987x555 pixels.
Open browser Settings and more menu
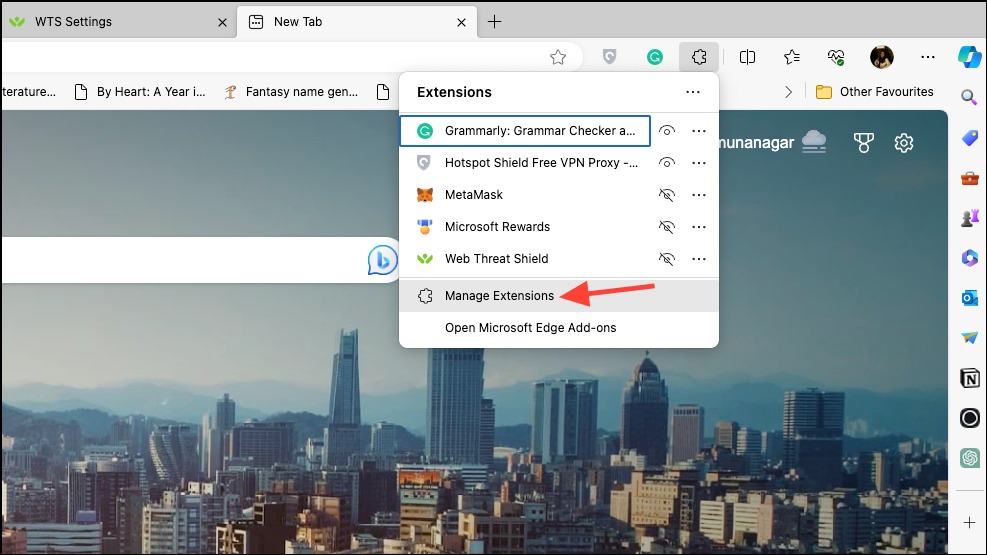pos(927,57)
